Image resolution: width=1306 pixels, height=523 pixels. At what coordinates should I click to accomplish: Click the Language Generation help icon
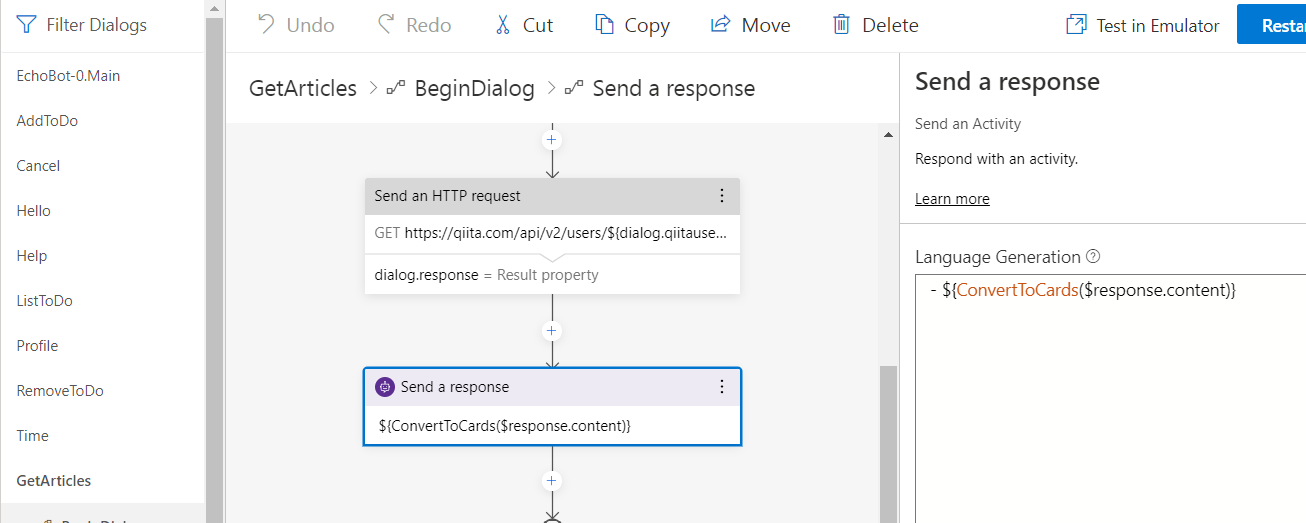(1093, 257)
